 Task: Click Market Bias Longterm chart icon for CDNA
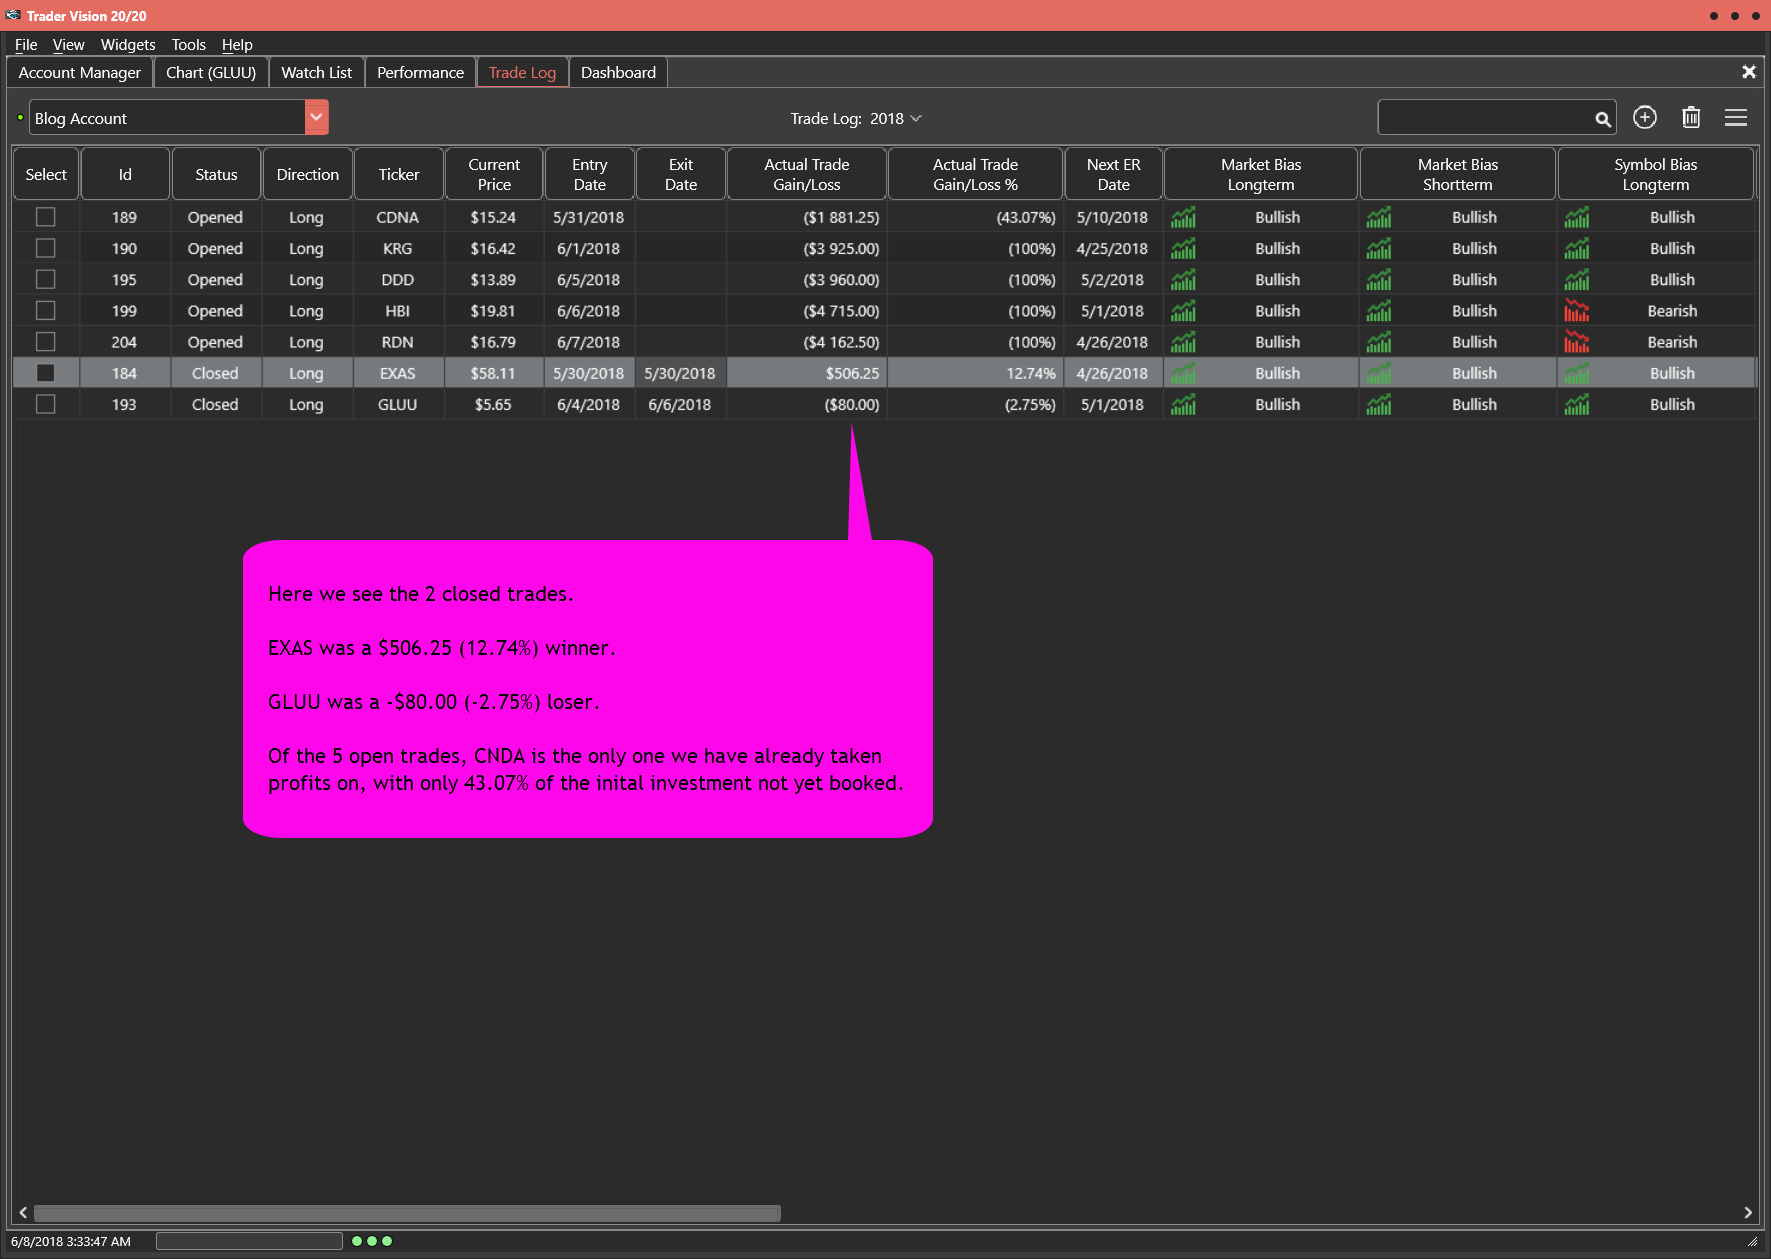(x=1183, y=217)
